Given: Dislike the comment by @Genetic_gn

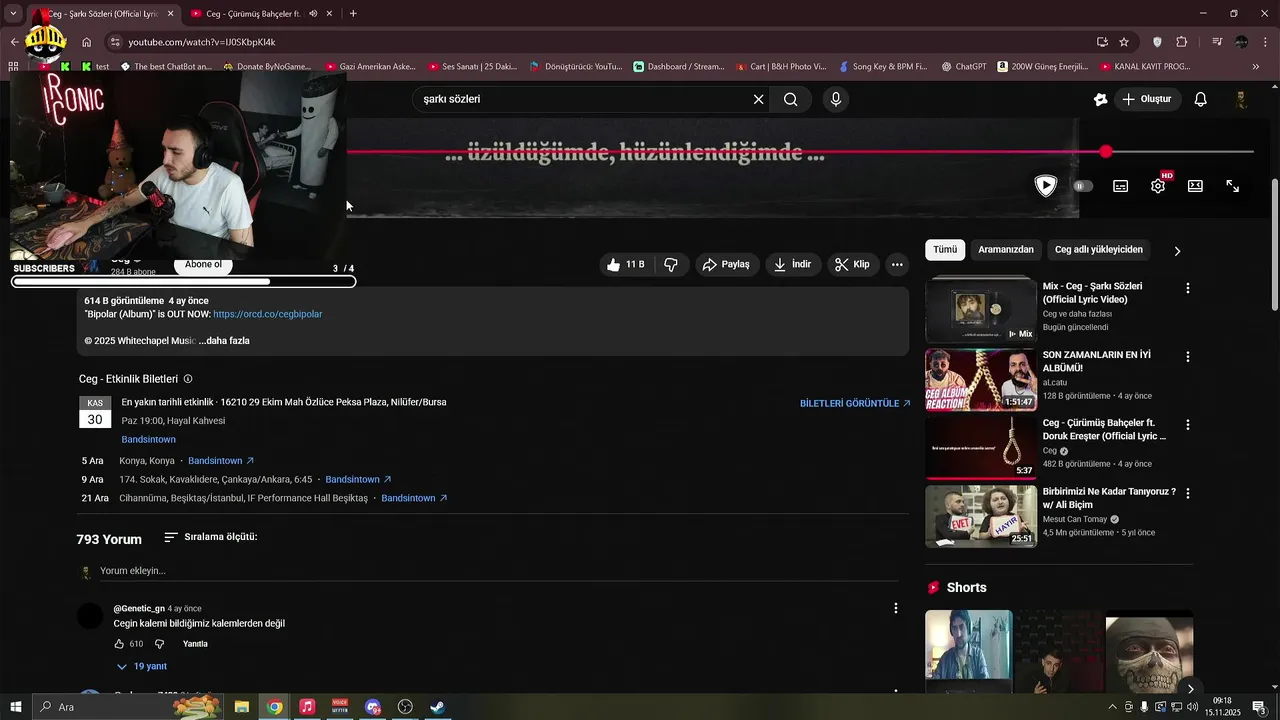Looking at the screenshot, I should pos(159,644).
